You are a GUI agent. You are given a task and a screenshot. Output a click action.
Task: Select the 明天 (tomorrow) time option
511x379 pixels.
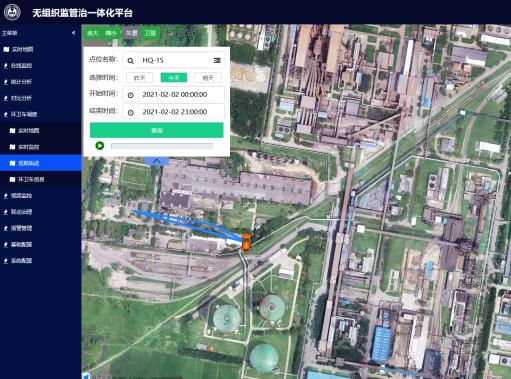pyautogui.click(x=208, y=78)
